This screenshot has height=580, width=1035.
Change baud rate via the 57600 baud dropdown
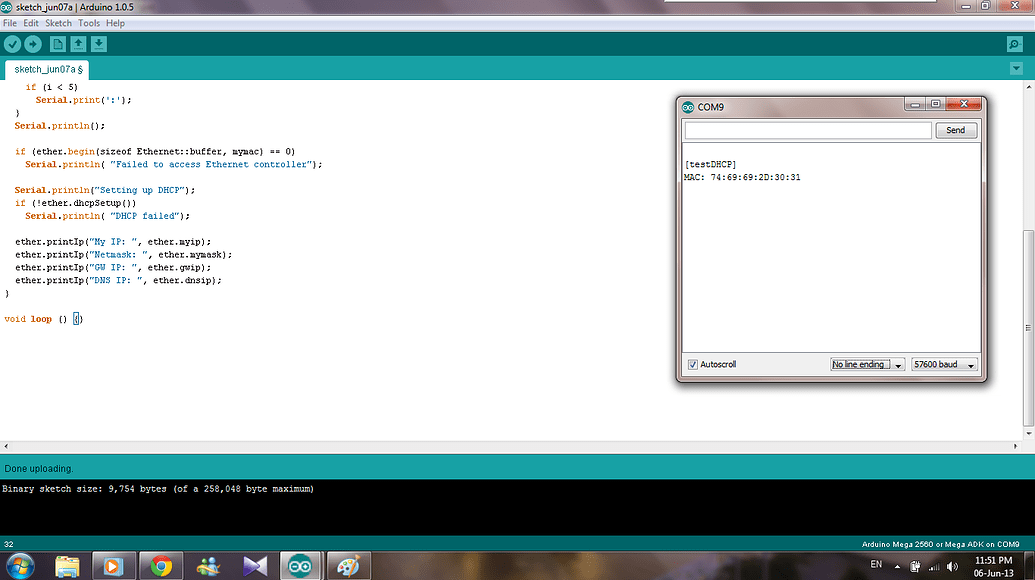pyautogui.click(x=943, y=364)
